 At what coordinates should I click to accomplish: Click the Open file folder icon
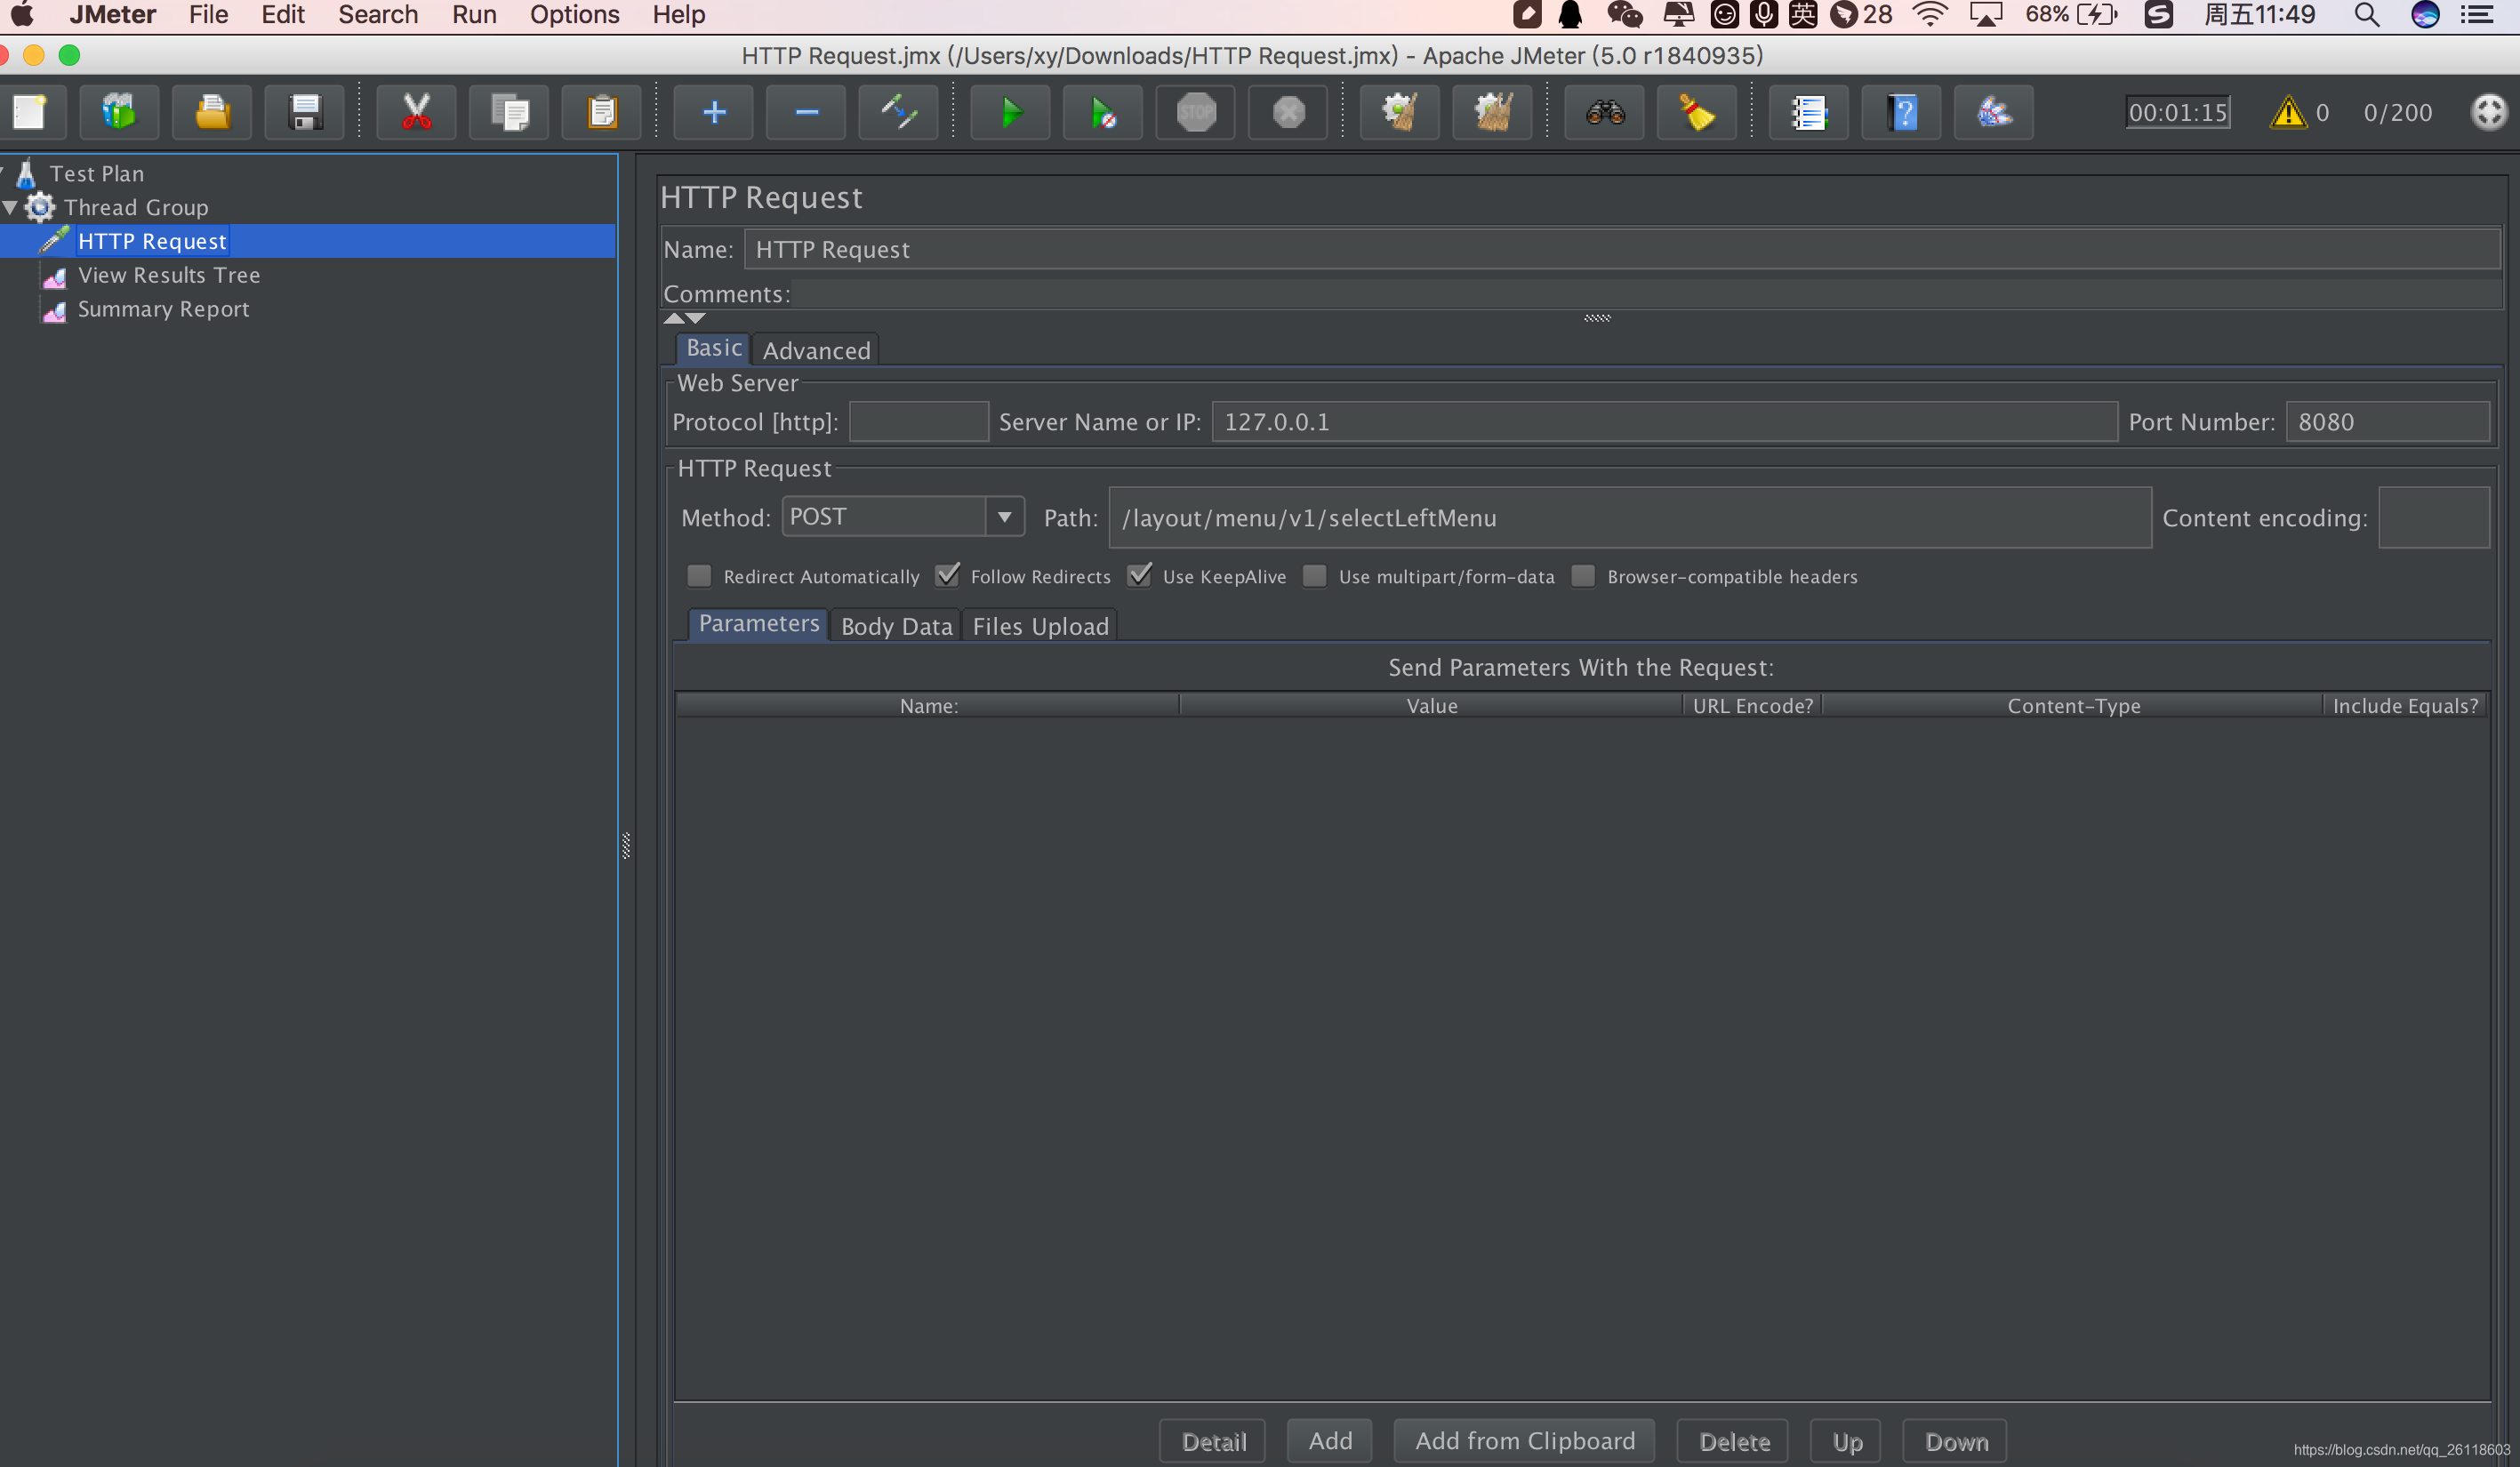point(212,112)
